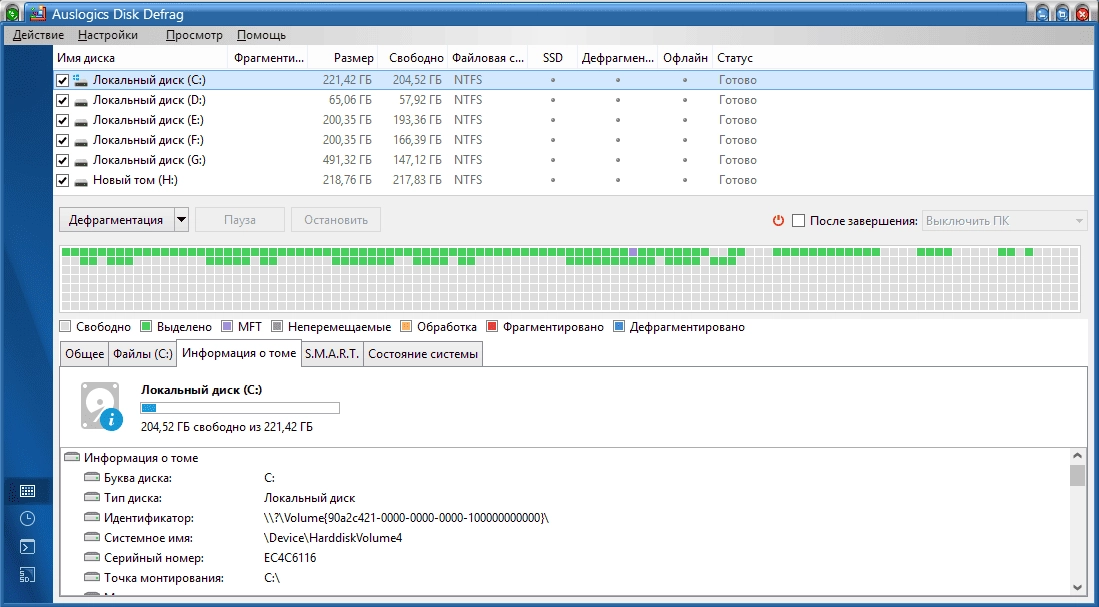This screenshot has height=607, width=1099.
Task: Uncheck Локальный диск (C:) checkbox
Action: 62,80
